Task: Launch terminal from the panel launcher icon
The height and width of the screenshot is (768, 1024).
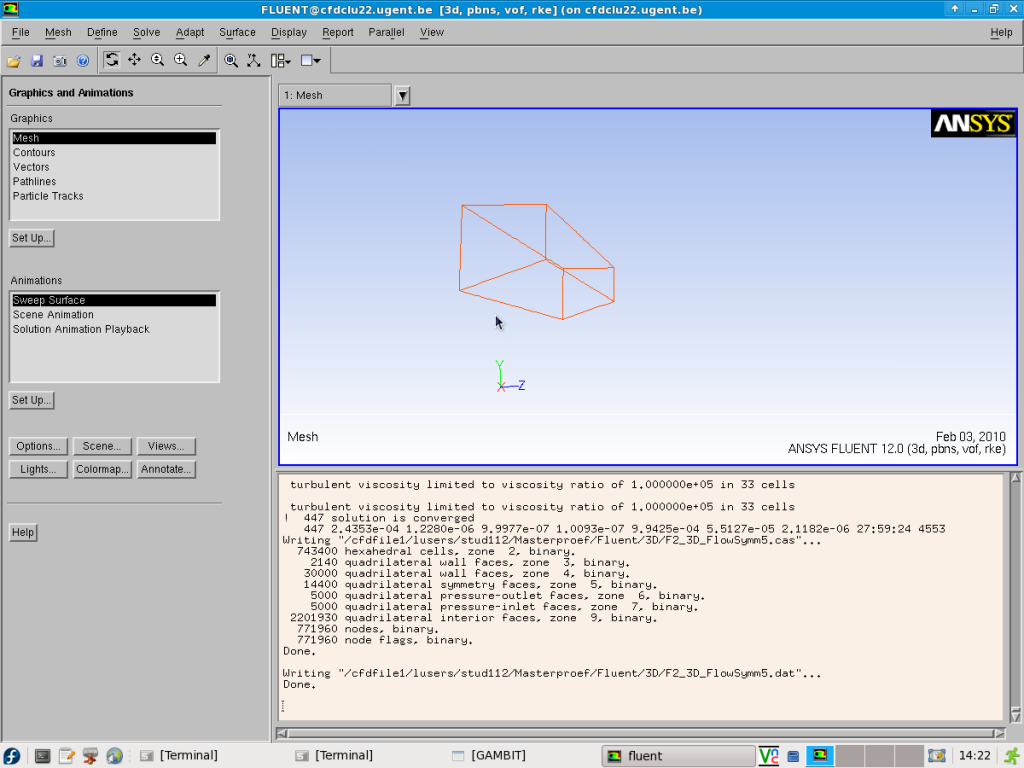Action: 42,756
